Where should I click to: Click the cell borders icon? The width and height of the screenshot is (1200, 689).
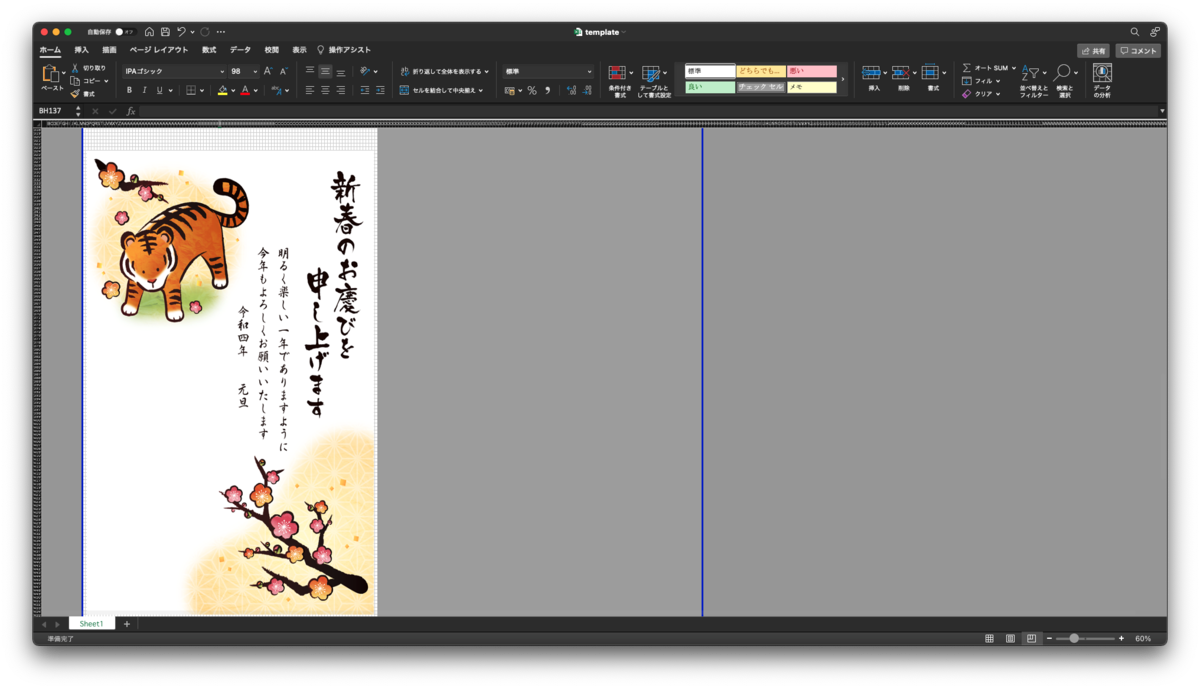click(191, 90)
